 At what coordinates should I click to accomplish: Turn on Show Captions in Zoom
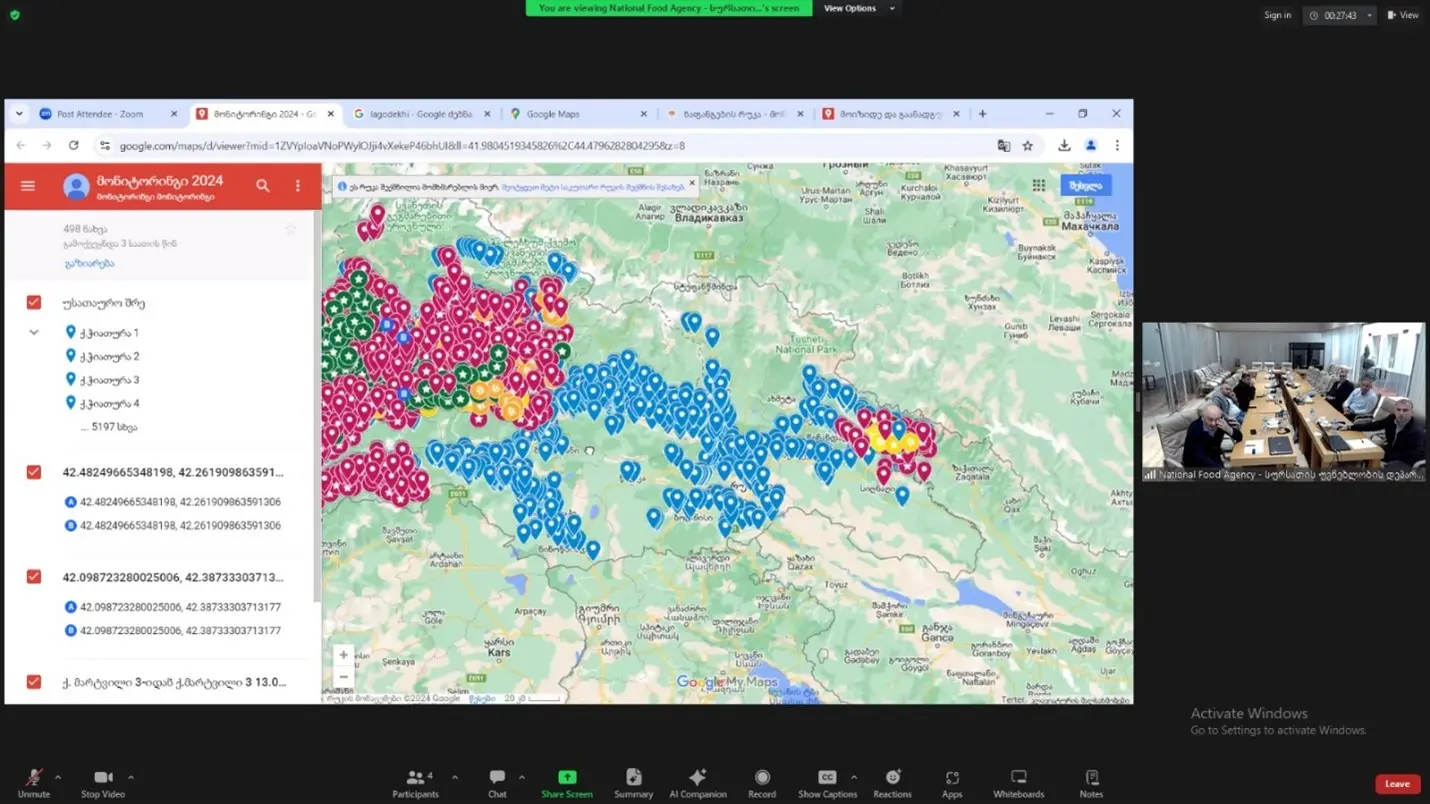[827, 784]
